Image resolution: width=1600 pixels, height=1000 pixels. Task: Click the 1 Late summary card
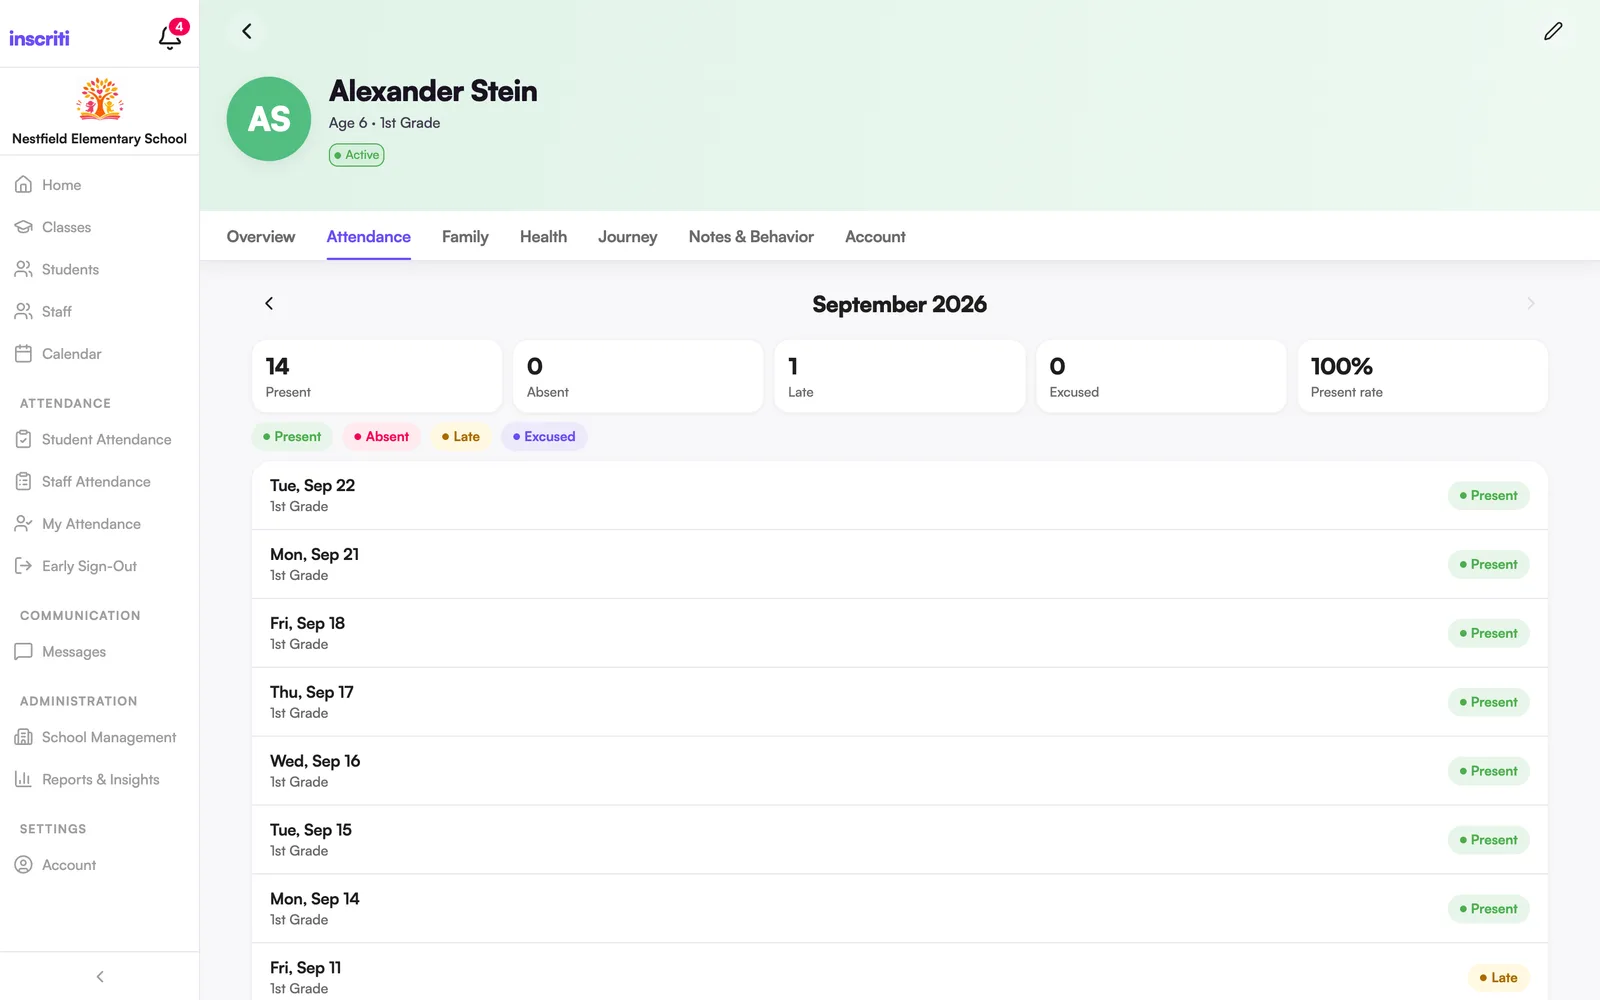(900, 376)
